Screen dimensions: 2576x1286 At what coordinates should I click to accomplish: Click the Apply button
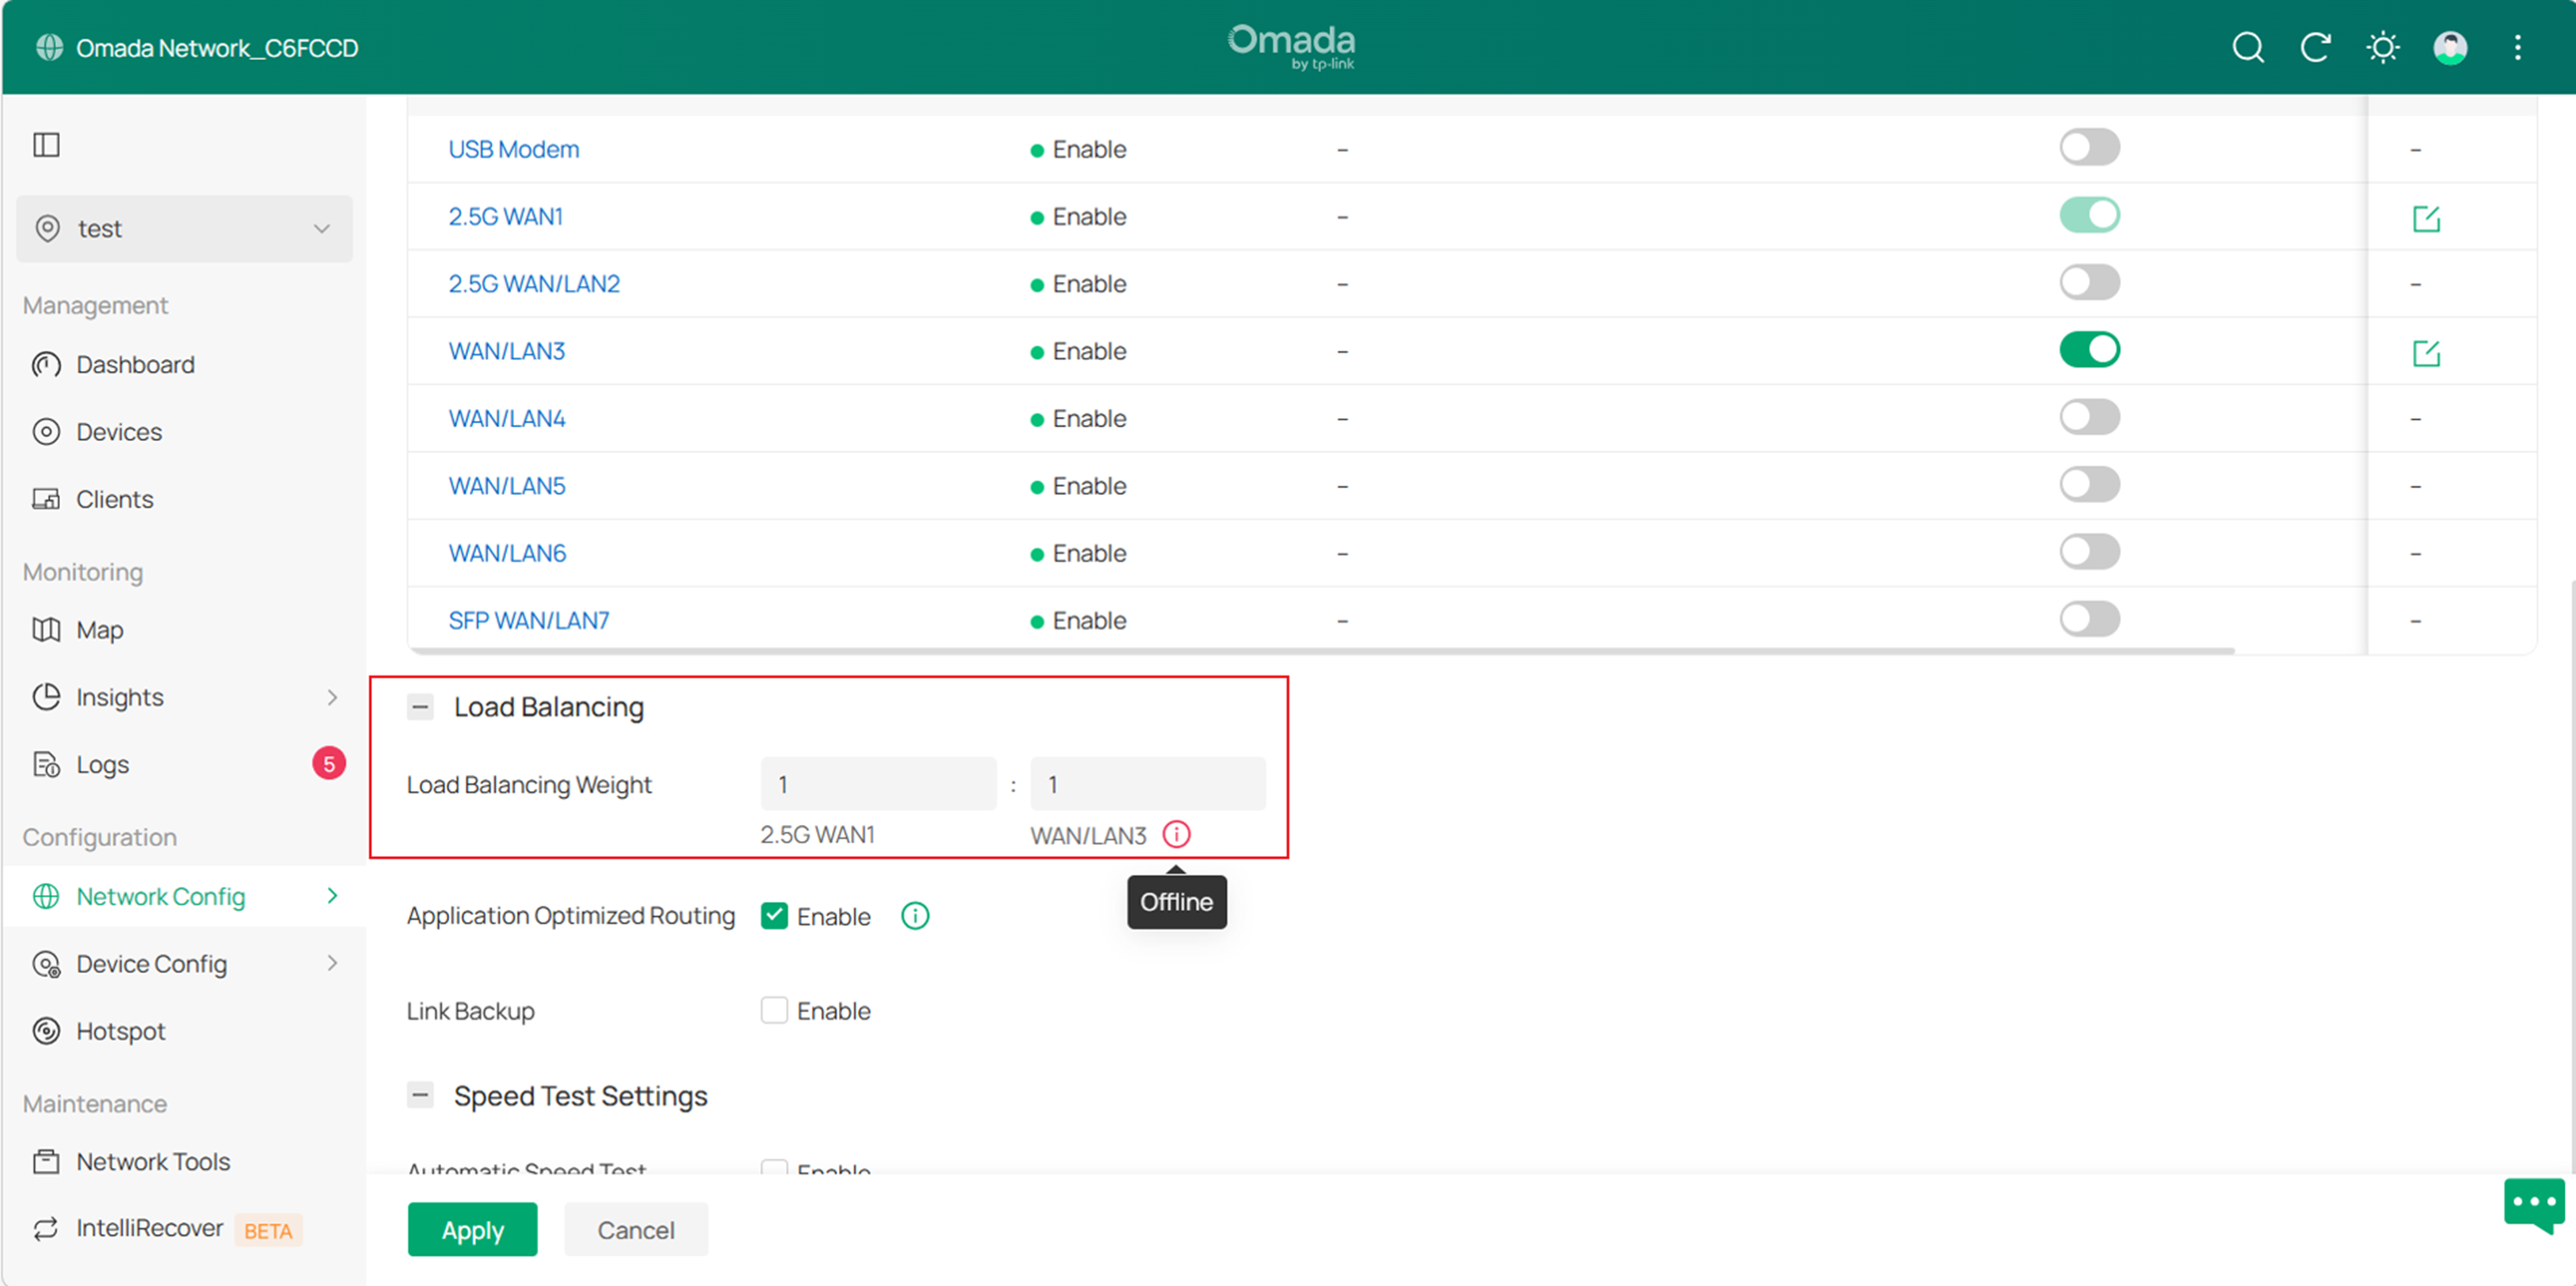click(x=472, y=1229)
